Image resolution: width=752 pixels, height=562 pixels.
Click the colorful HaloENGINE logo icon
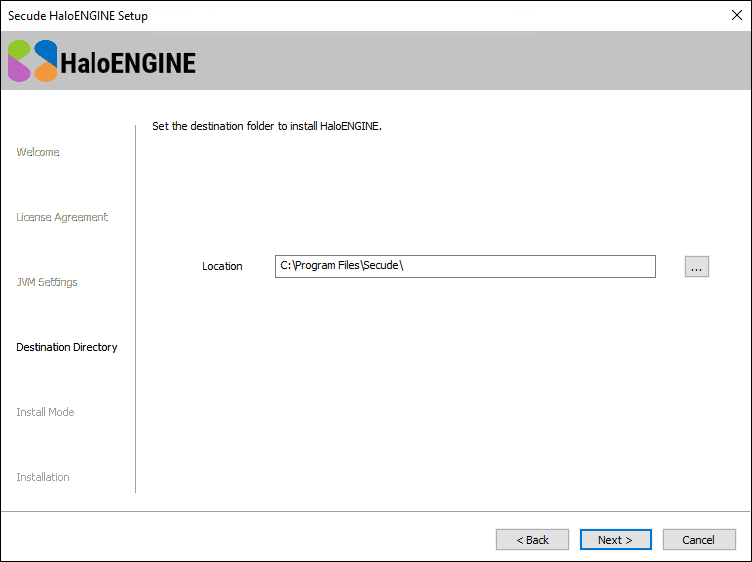(33, 61)
